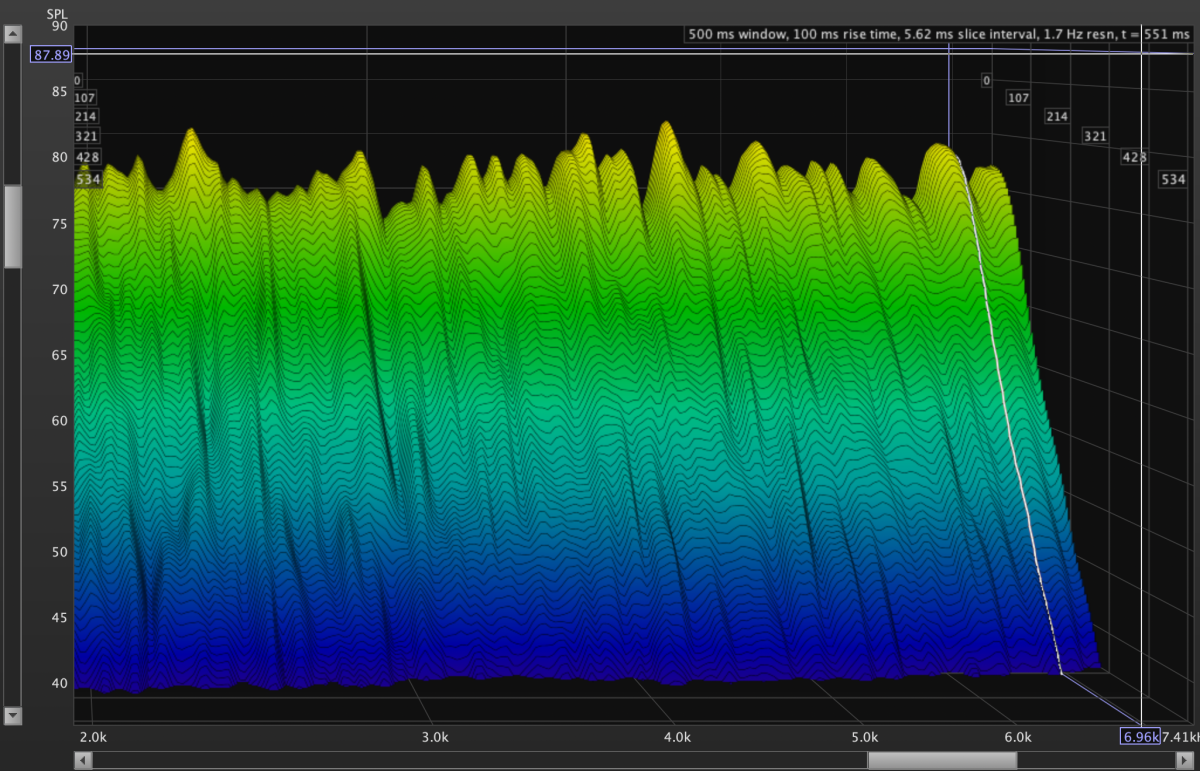Click the vertical scrollbar up arrow
This screenshot has height=771, width=1200.
click(x=13, y=35)
